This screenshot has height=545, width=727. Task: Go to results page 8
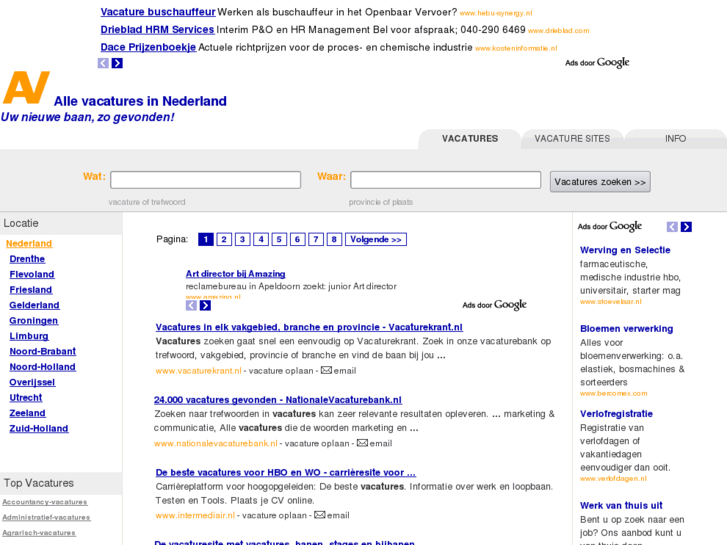tap(334, 239)
